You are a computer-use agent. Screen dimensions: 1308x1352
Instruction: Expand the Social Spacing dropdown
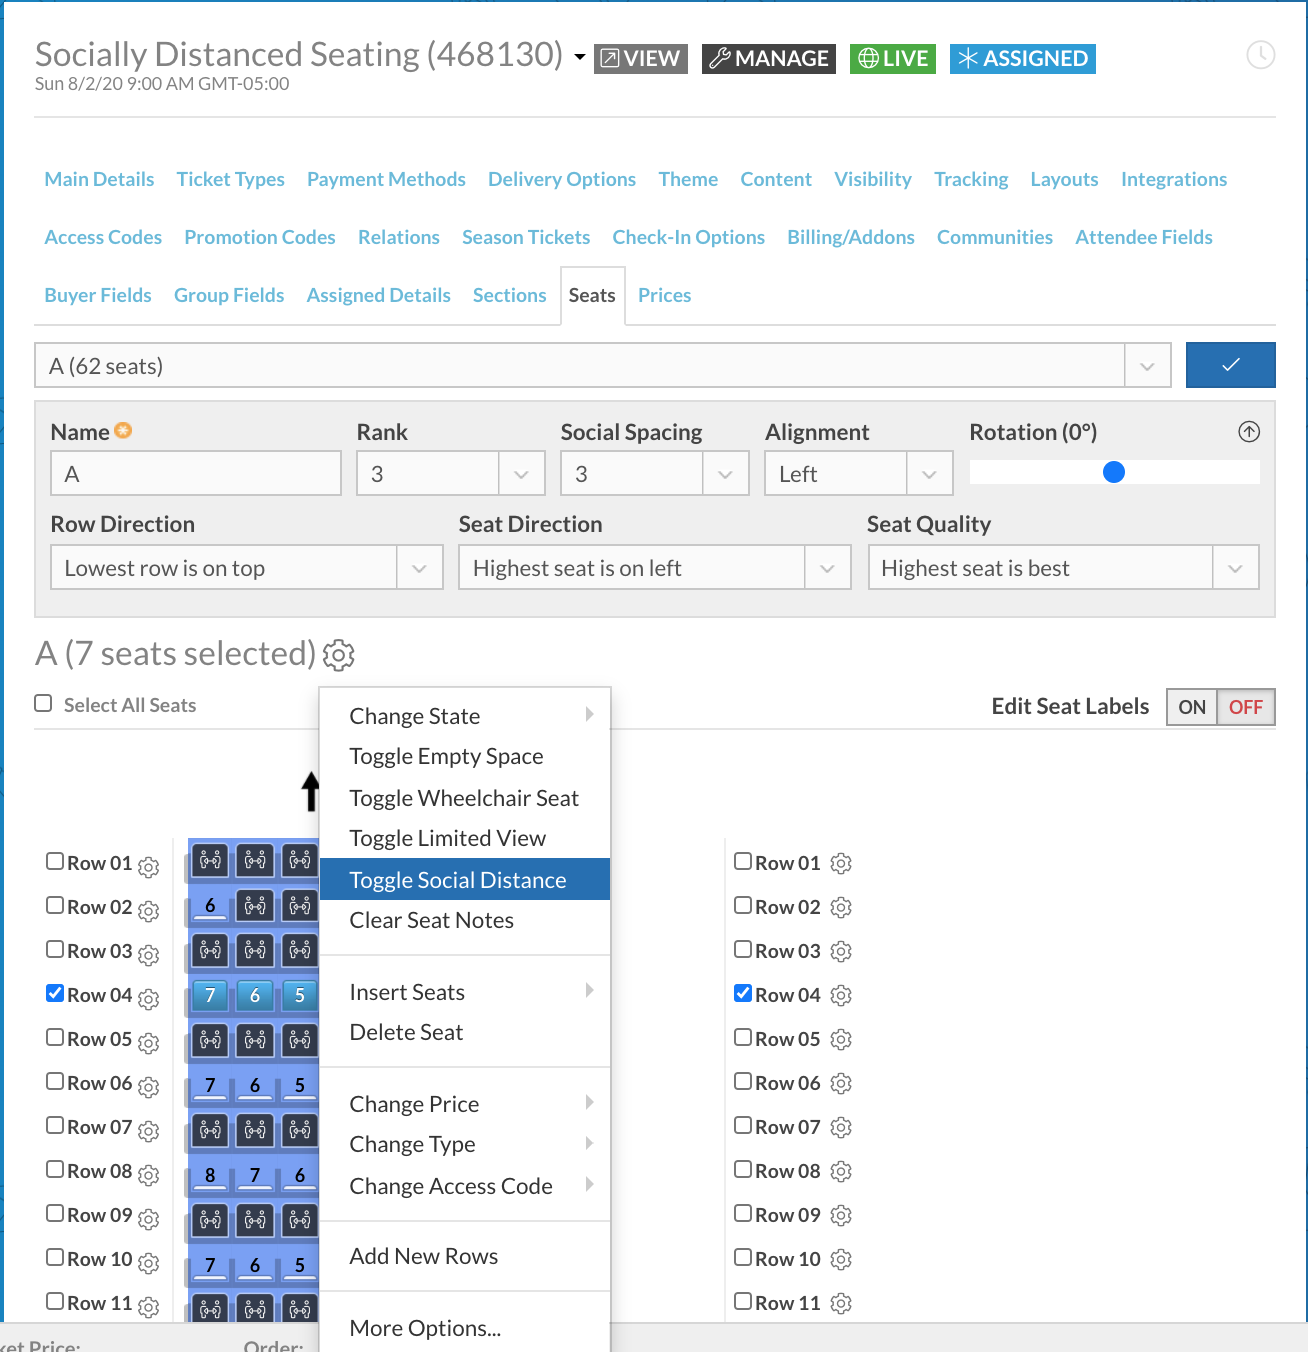pos(725,473)
